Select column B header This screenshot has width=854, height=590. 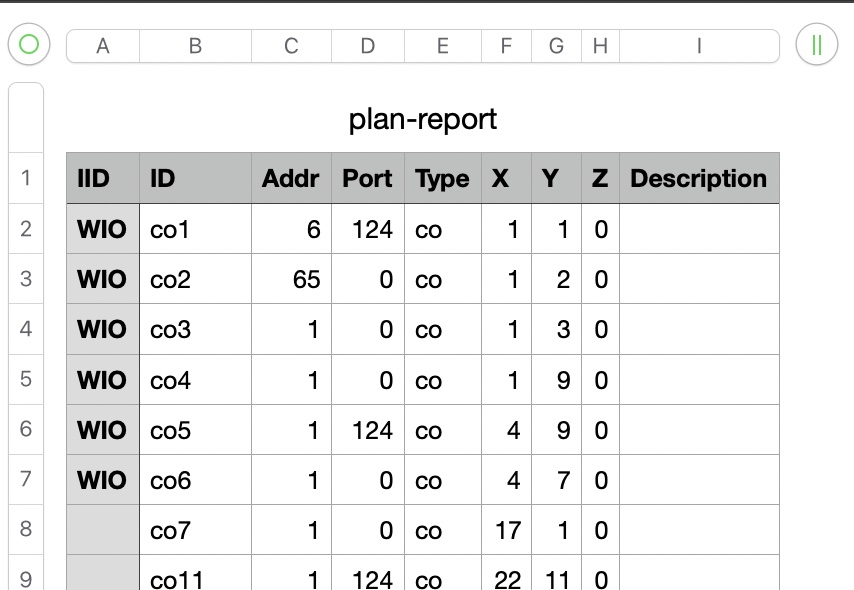point(195,46)
